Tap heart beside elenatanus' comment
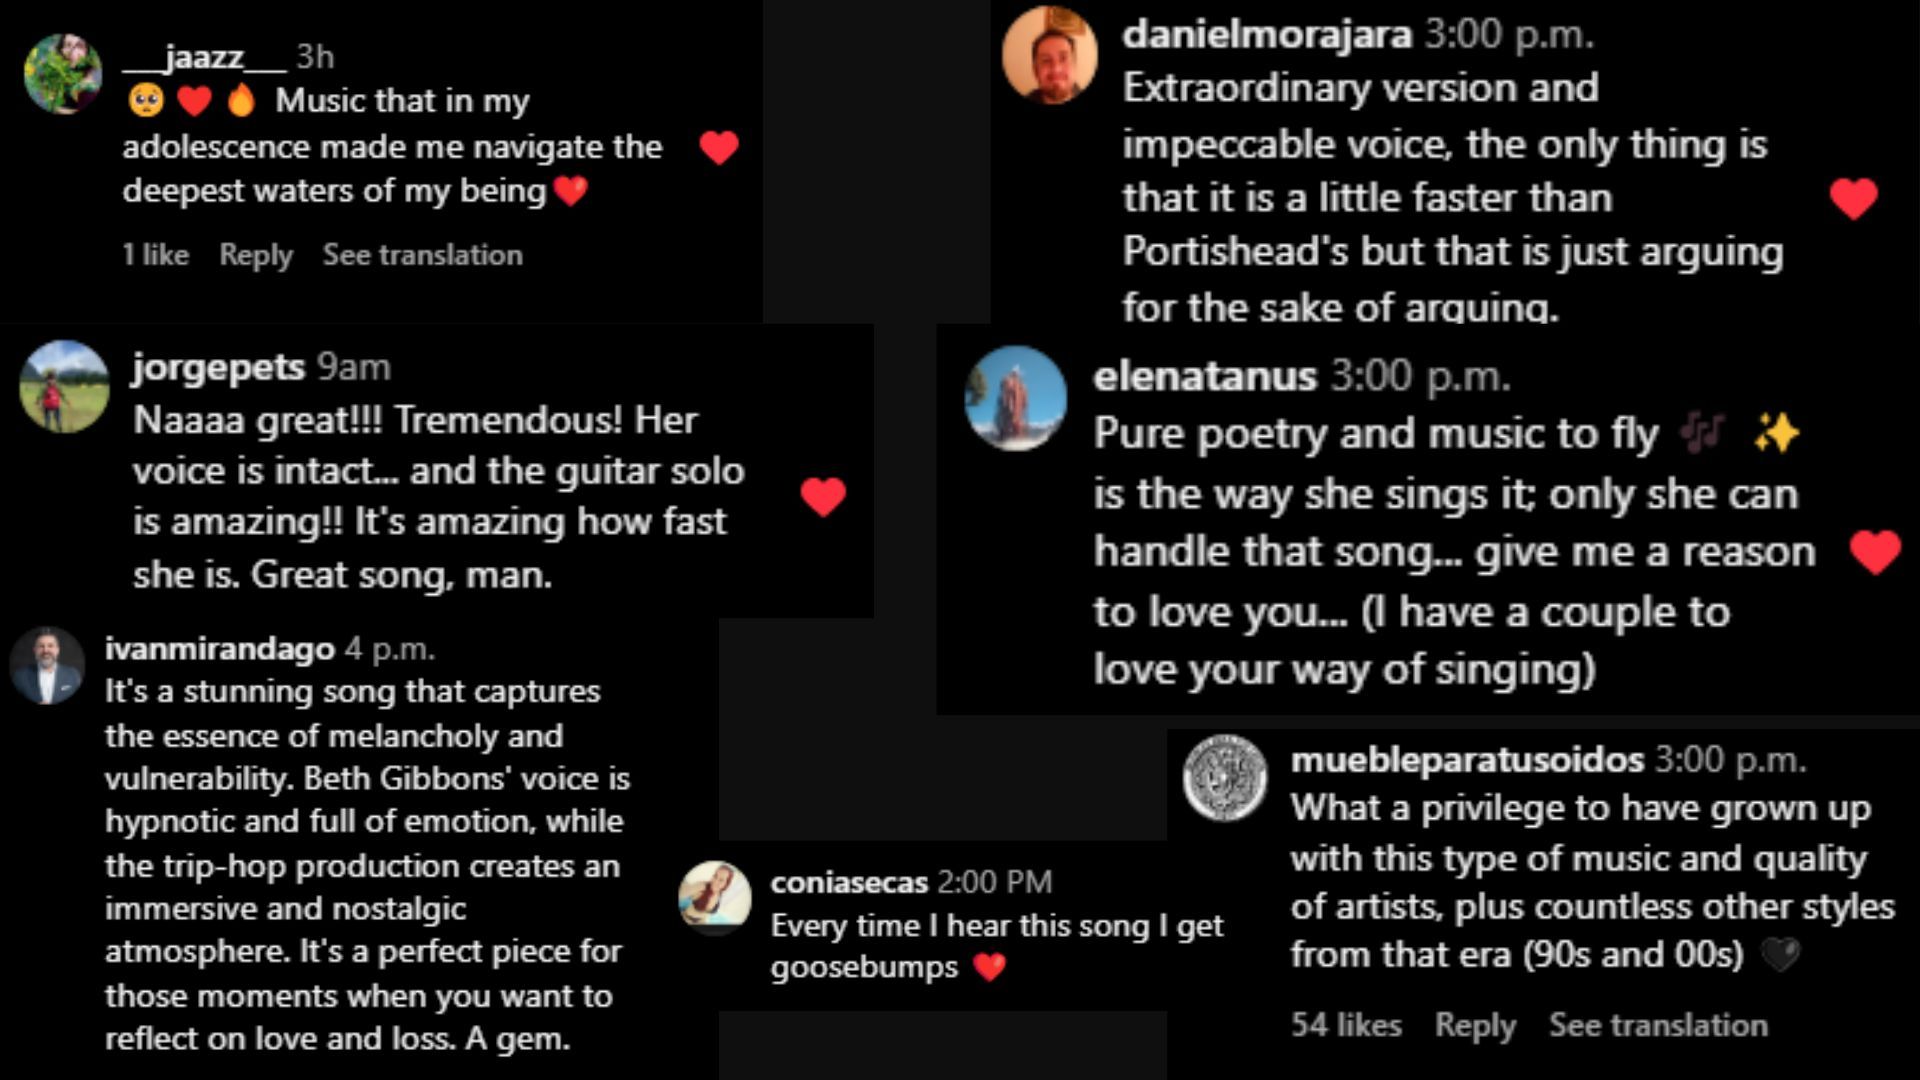The width and height of the screenshot is (1920, 1080). pos(1875,552)
